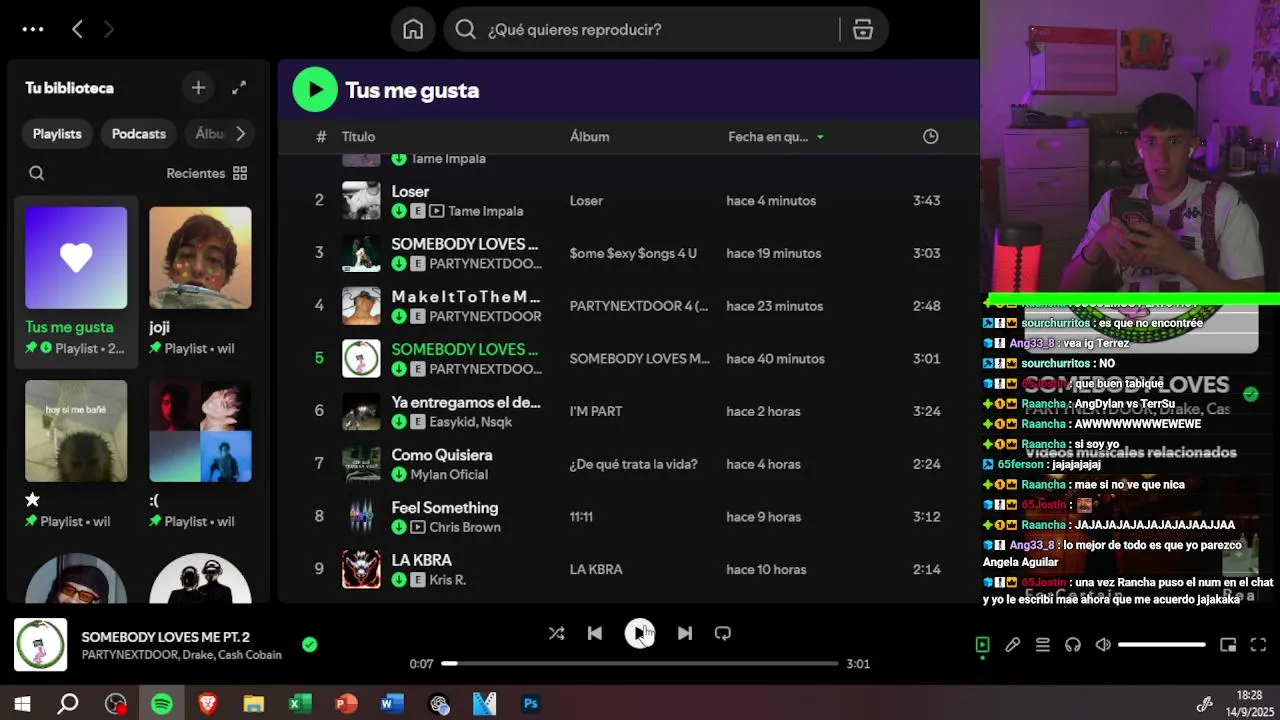Open connect to a device headphones icon

click(x=1073, y=645)
